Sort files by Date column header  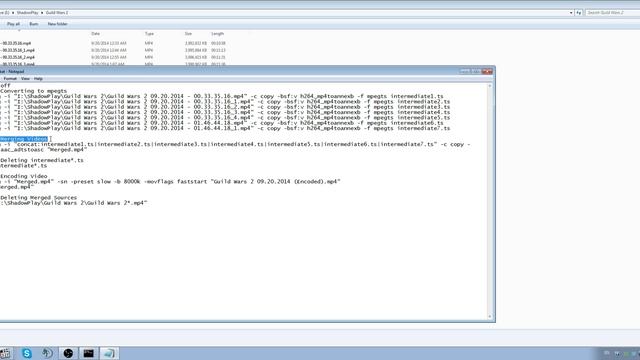(96, 33)
